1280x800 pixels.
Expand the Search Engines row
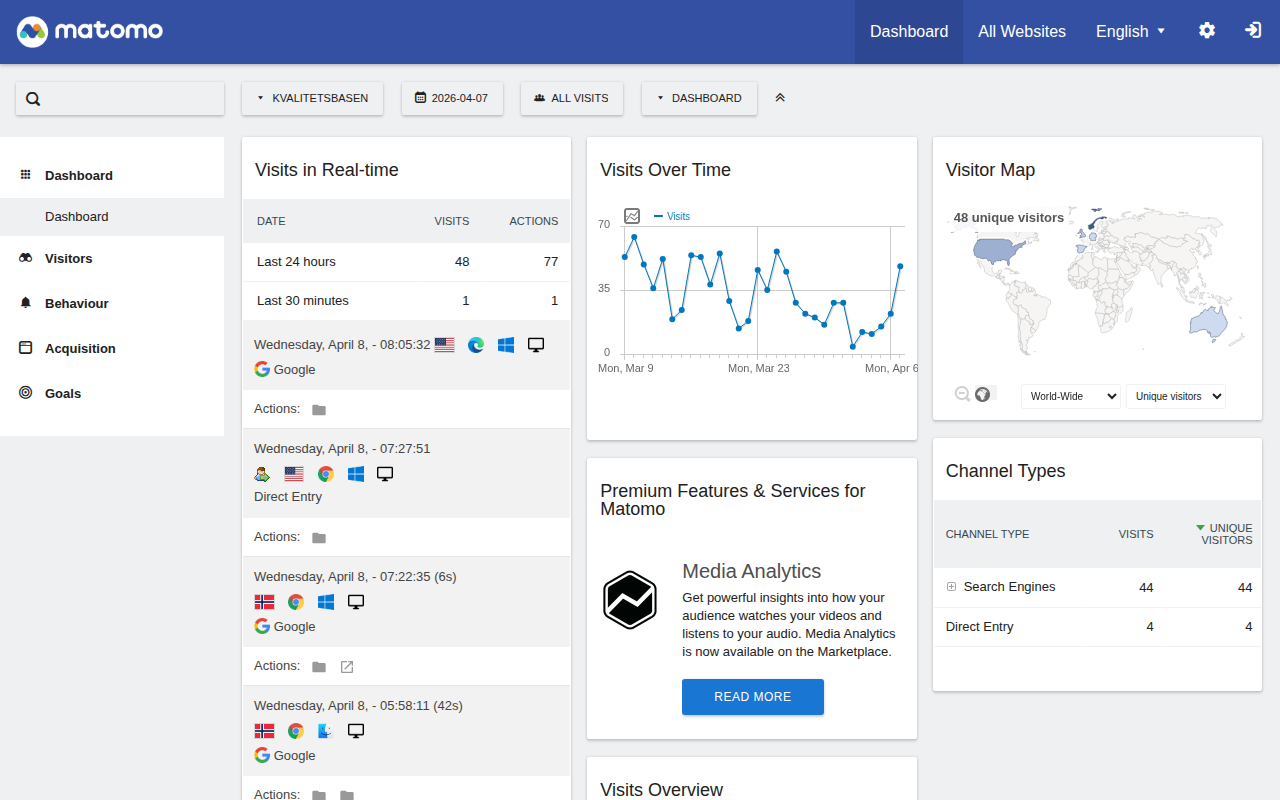[952, 587]
